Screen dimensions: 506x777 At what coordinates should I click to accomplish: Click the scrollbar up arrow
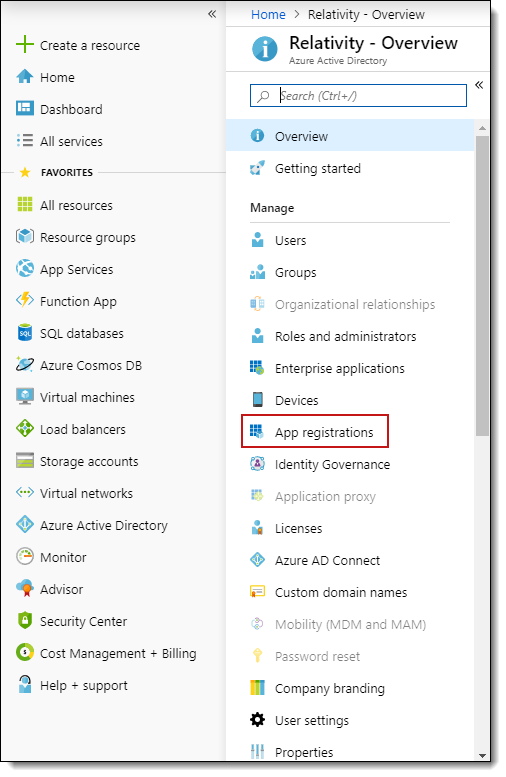pyautogui.click(x=482, y=128)
